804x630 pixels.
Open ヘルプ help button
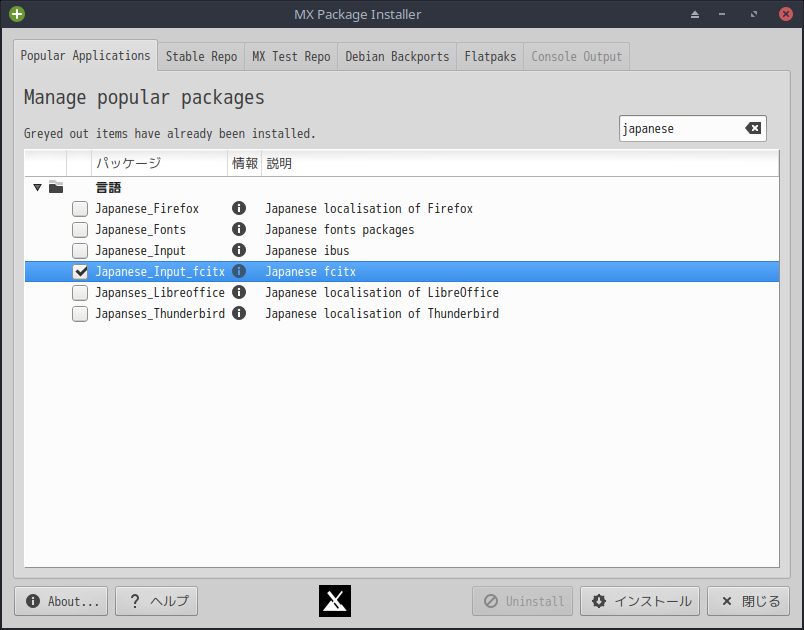coord(157,601)
